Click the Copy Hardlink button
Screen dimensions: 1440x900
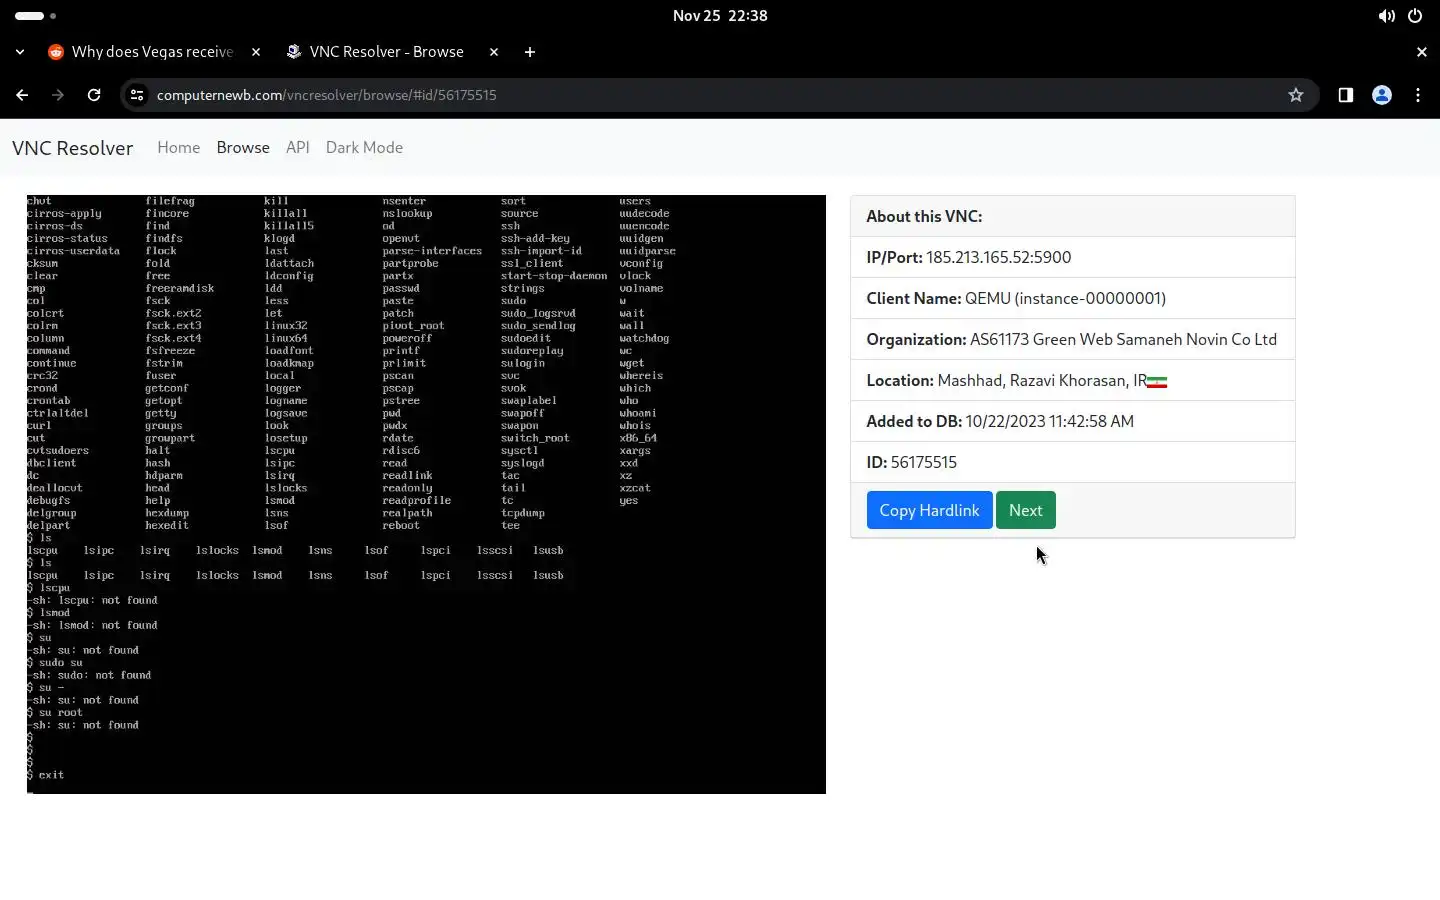click(929, 510)
